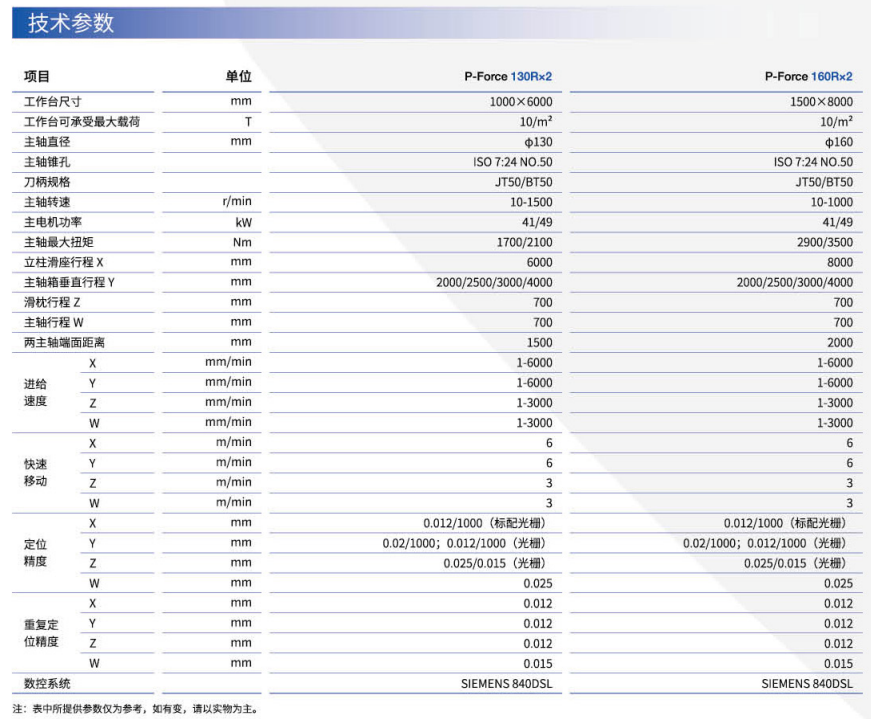The image size is (871, 719).
Task: Click the torque value 1700/2100
Action: (525, 242)
